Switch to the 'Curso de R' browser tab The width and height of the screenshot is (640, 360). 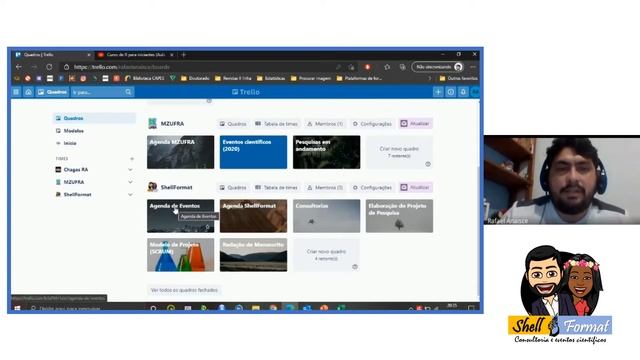coord(136,55)
